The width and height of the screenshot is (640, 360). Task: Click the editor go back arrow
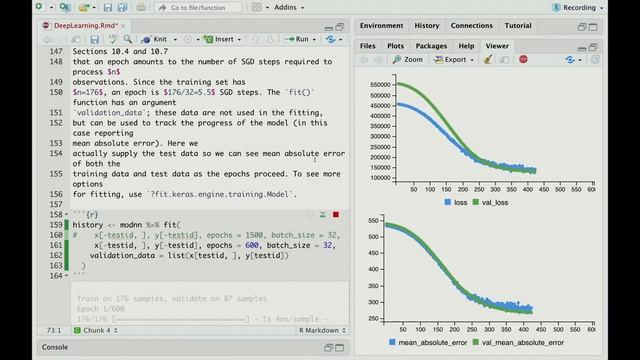pyautogui.click(x=47, y=39)
